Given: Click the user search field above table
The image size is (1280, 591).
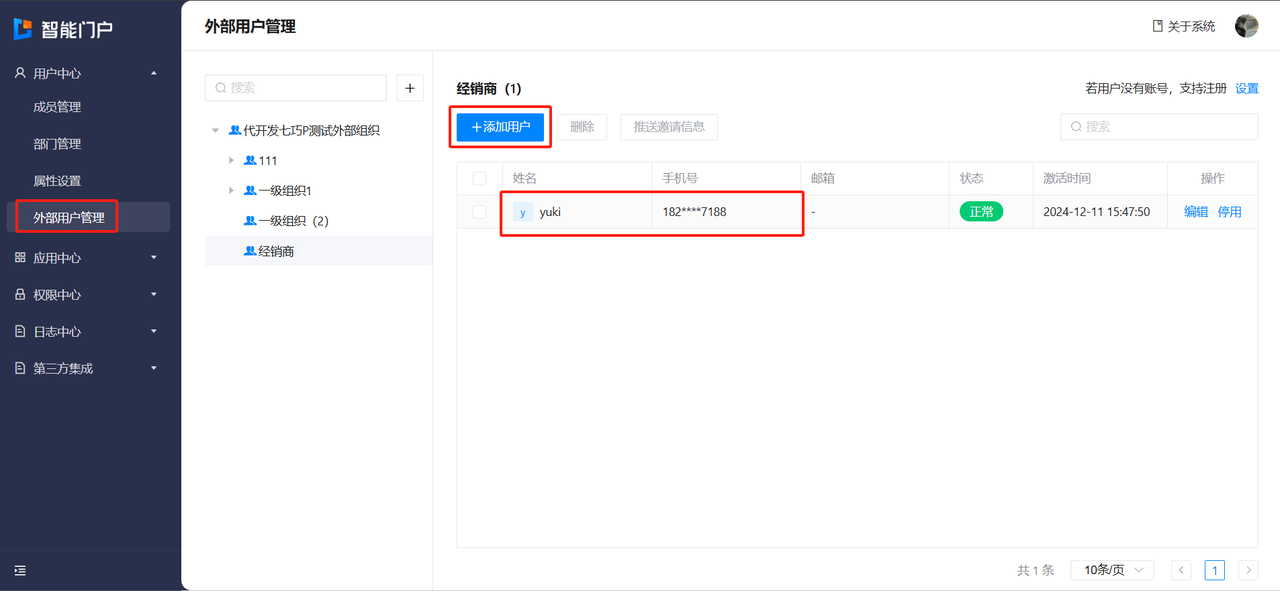Looking at the screenshot, I should click(x=1159, y=127).
